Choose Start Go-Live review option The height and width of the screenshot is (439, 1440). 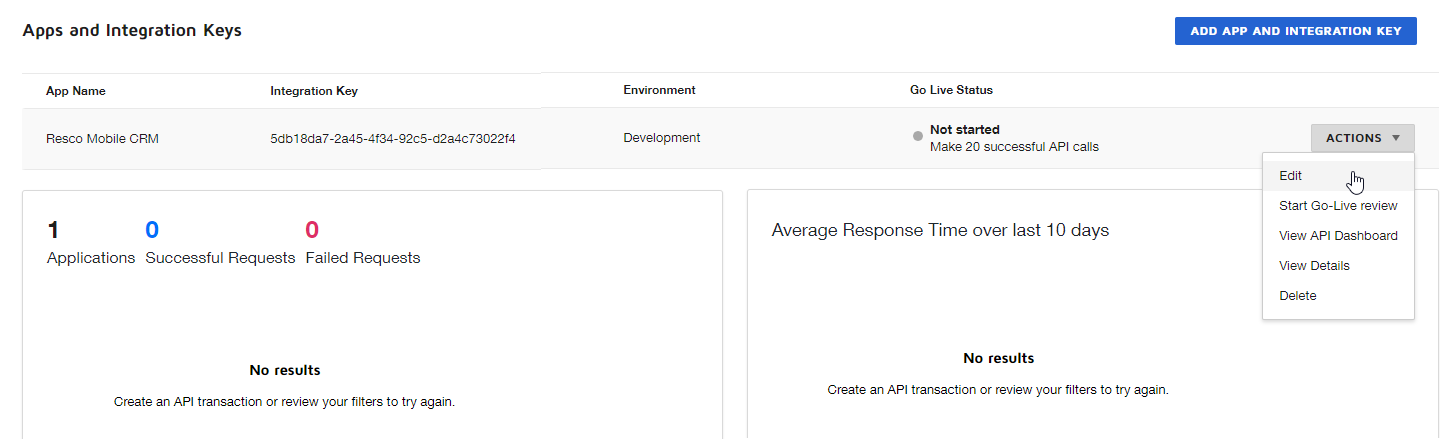click(1338, 206)
